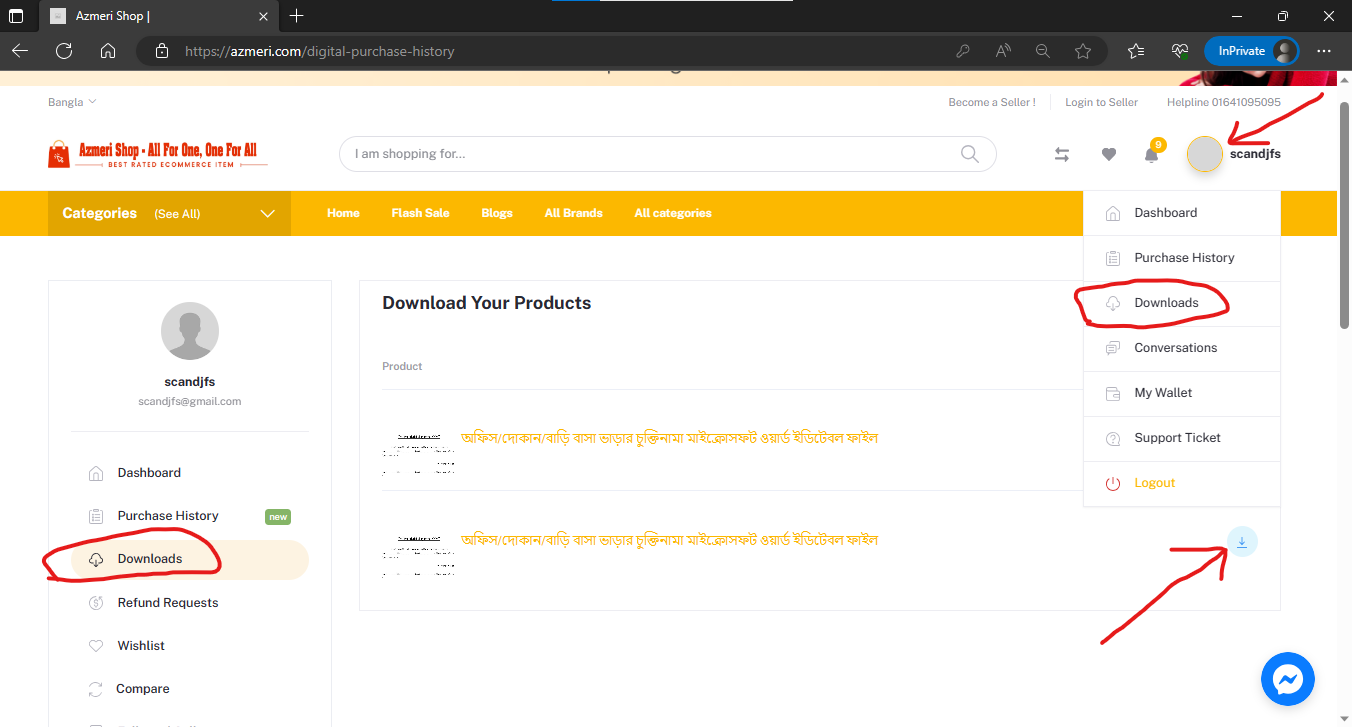Screen dimensions: 1352x727
Task: Click the Flash Sale navigation link
Action: pyautogui.click(x=420, y=213)
